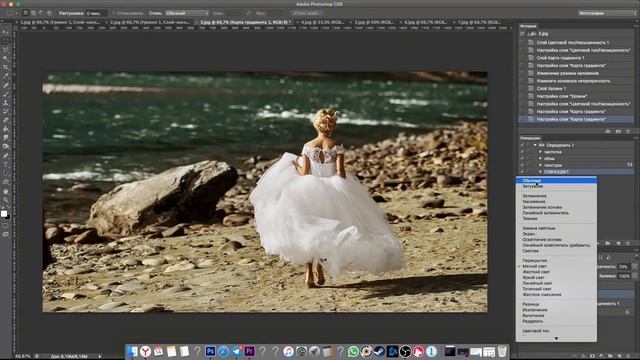The image size is (640, 360).
Task: Open Photoshop from the dock
Action: (210, 351)
